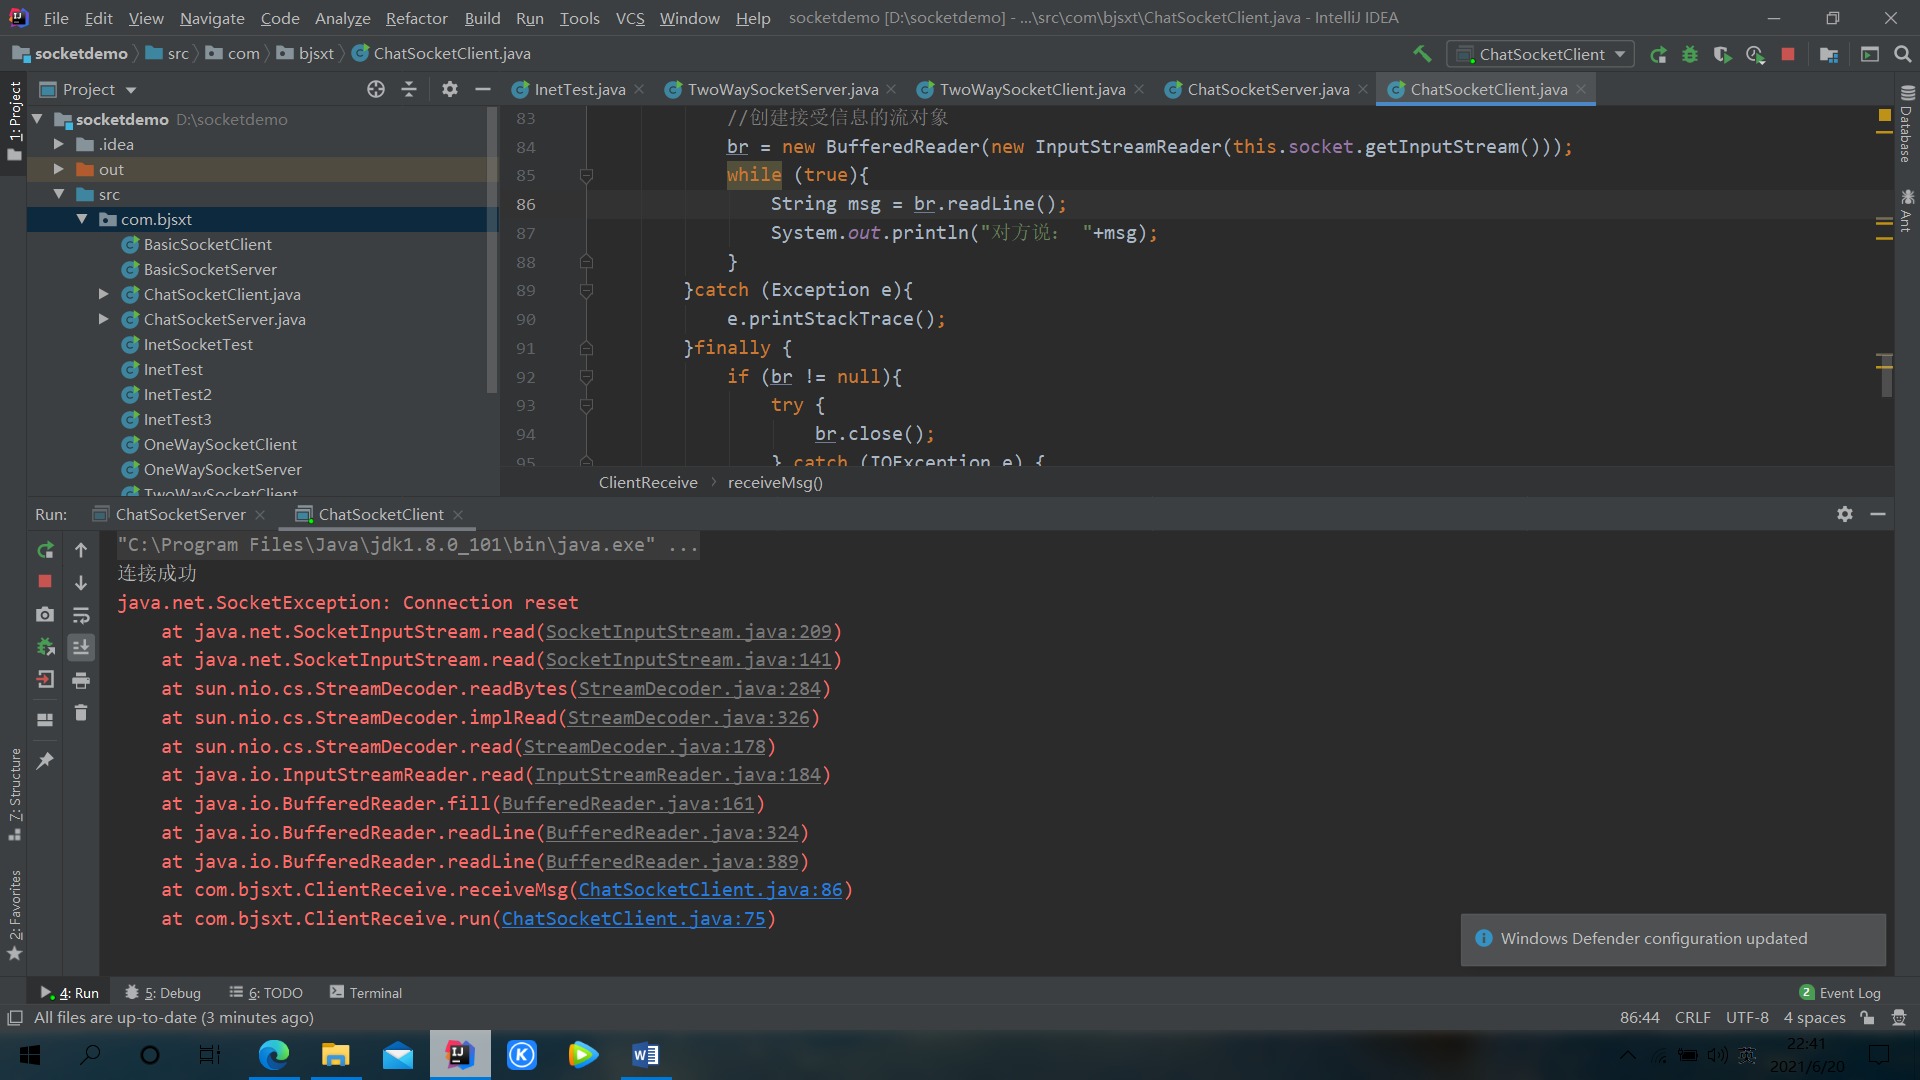This screenshot has height=1080, width=1920.
Task: Click the editor vertical scrollbar
Action: click(x=1886, y=375)
